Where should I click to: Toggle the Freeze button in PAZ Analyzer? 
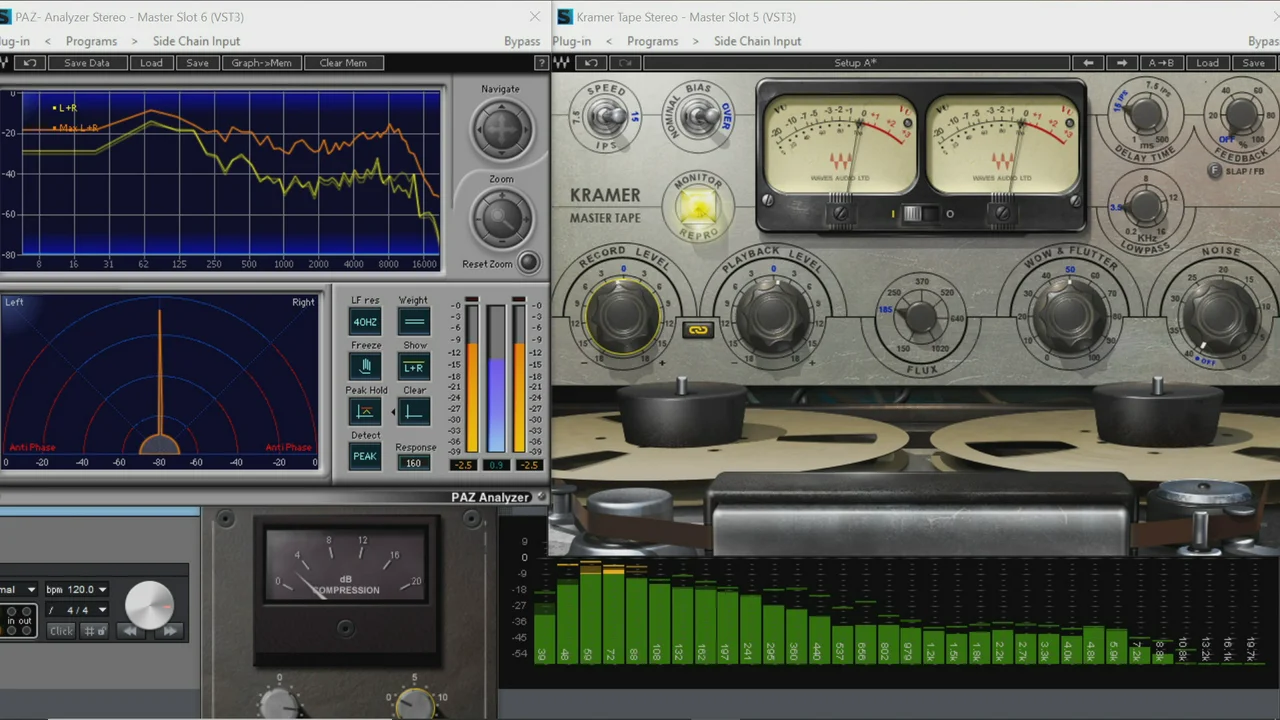(365, 366)
